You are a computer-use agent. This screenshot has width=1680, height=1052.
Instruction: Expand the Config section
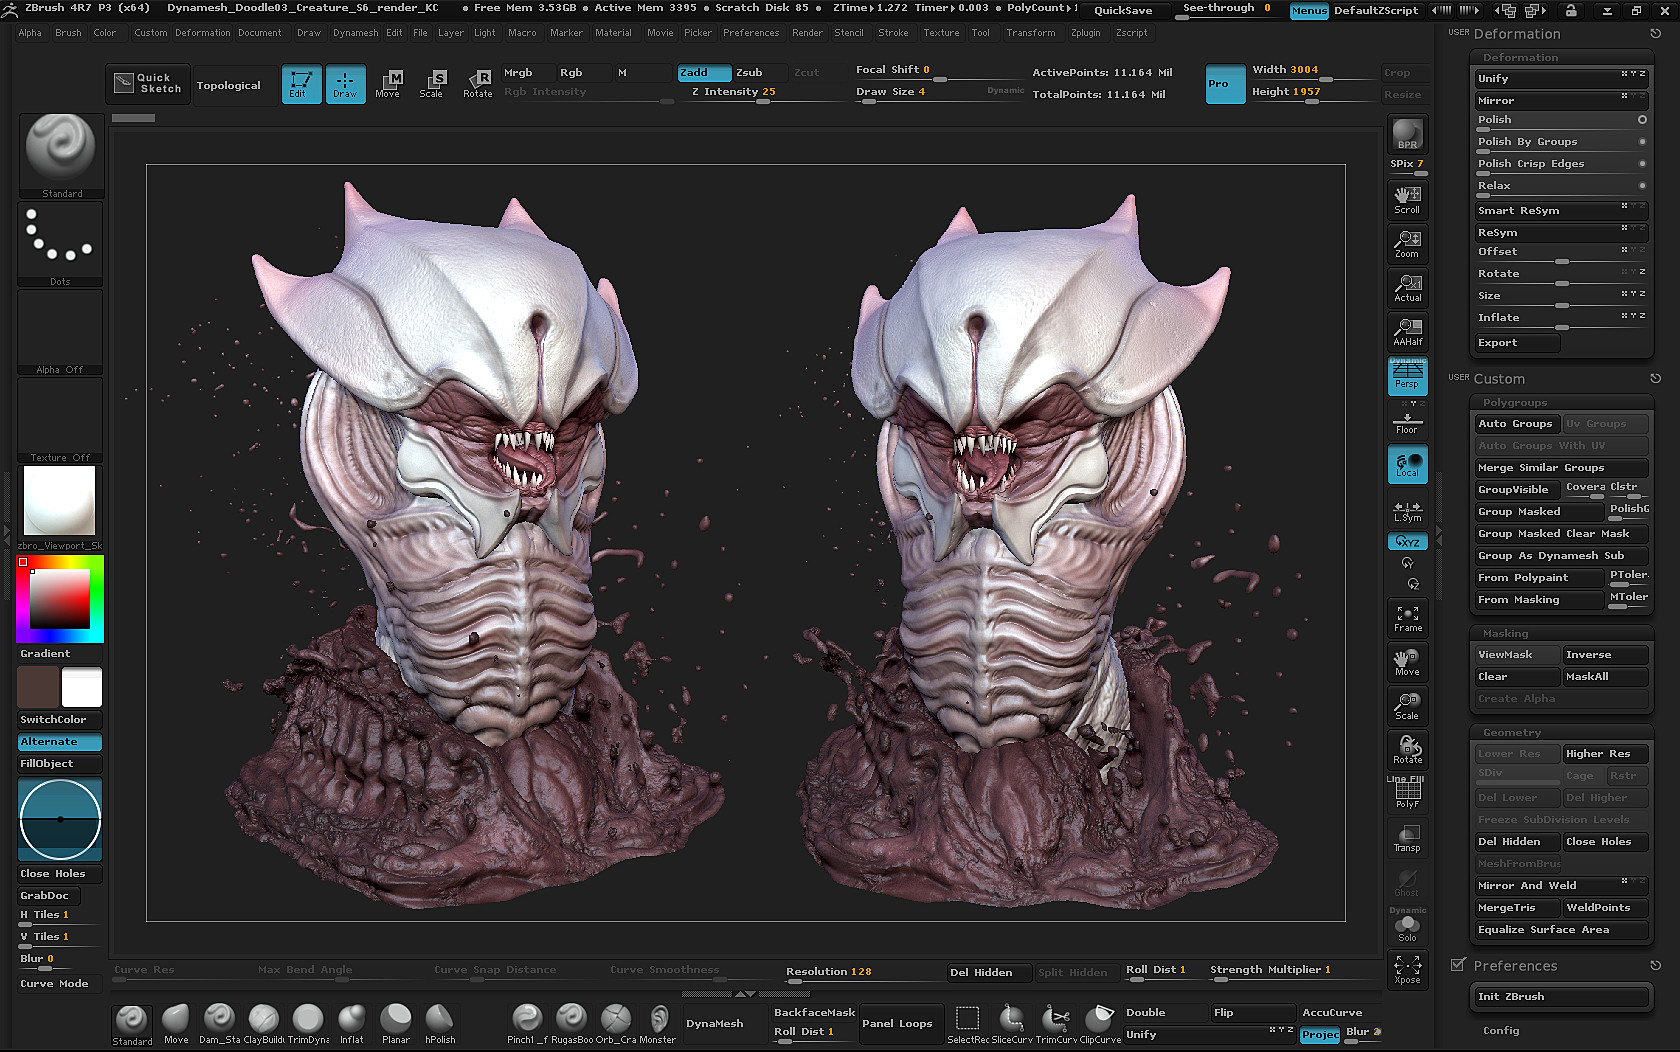tap(1501, 1031)
